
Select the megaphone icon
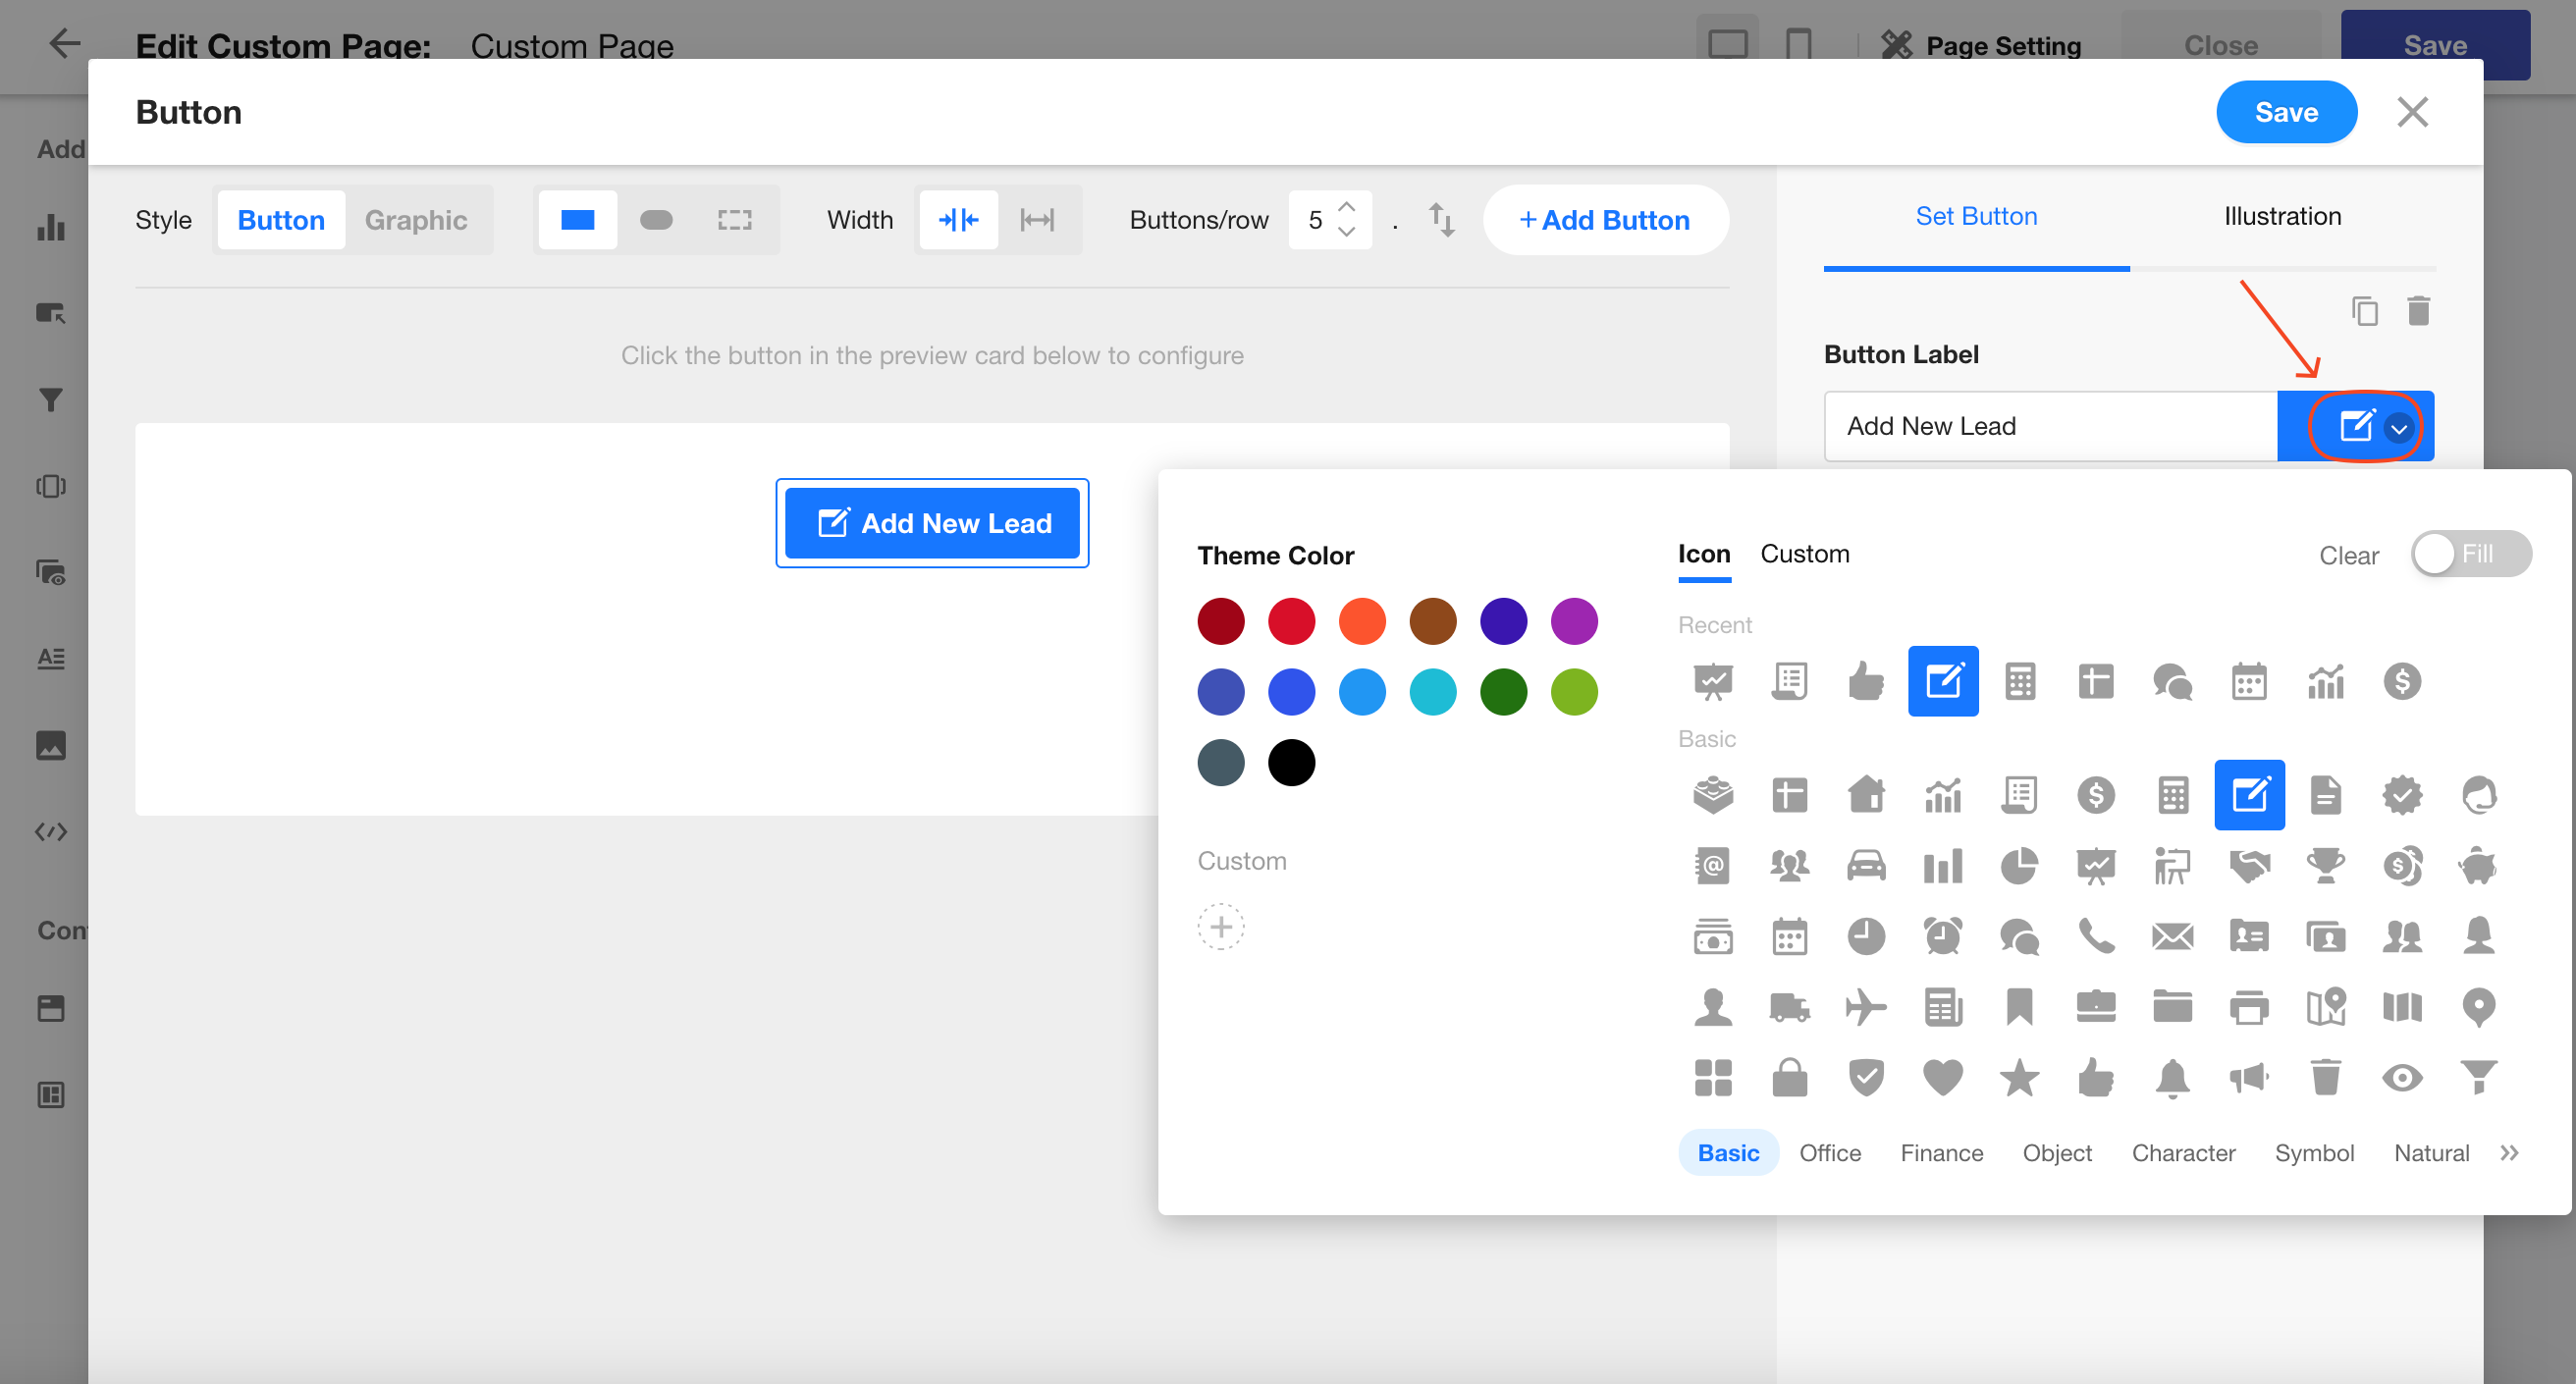tap(2248, 1077)
